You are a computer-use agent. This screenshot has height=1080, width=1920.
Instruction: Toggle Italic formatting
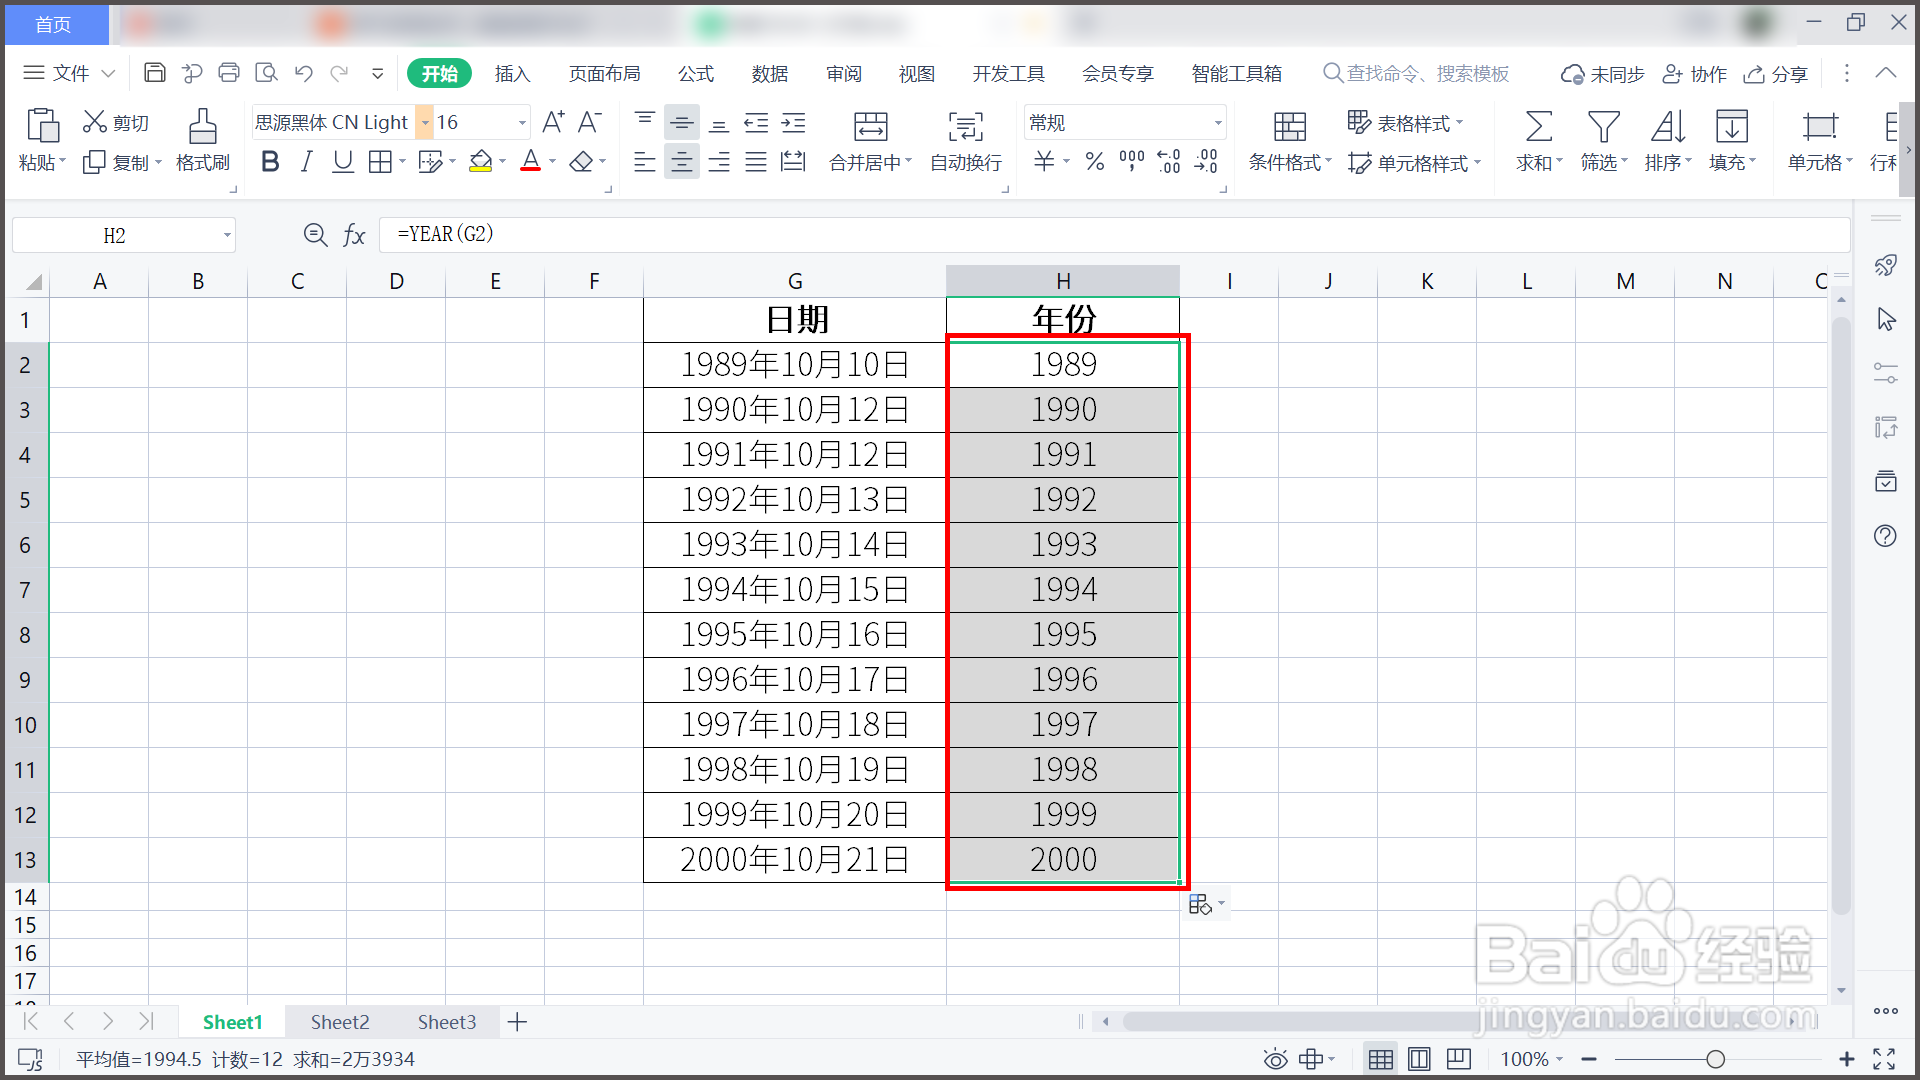[306, 162]
